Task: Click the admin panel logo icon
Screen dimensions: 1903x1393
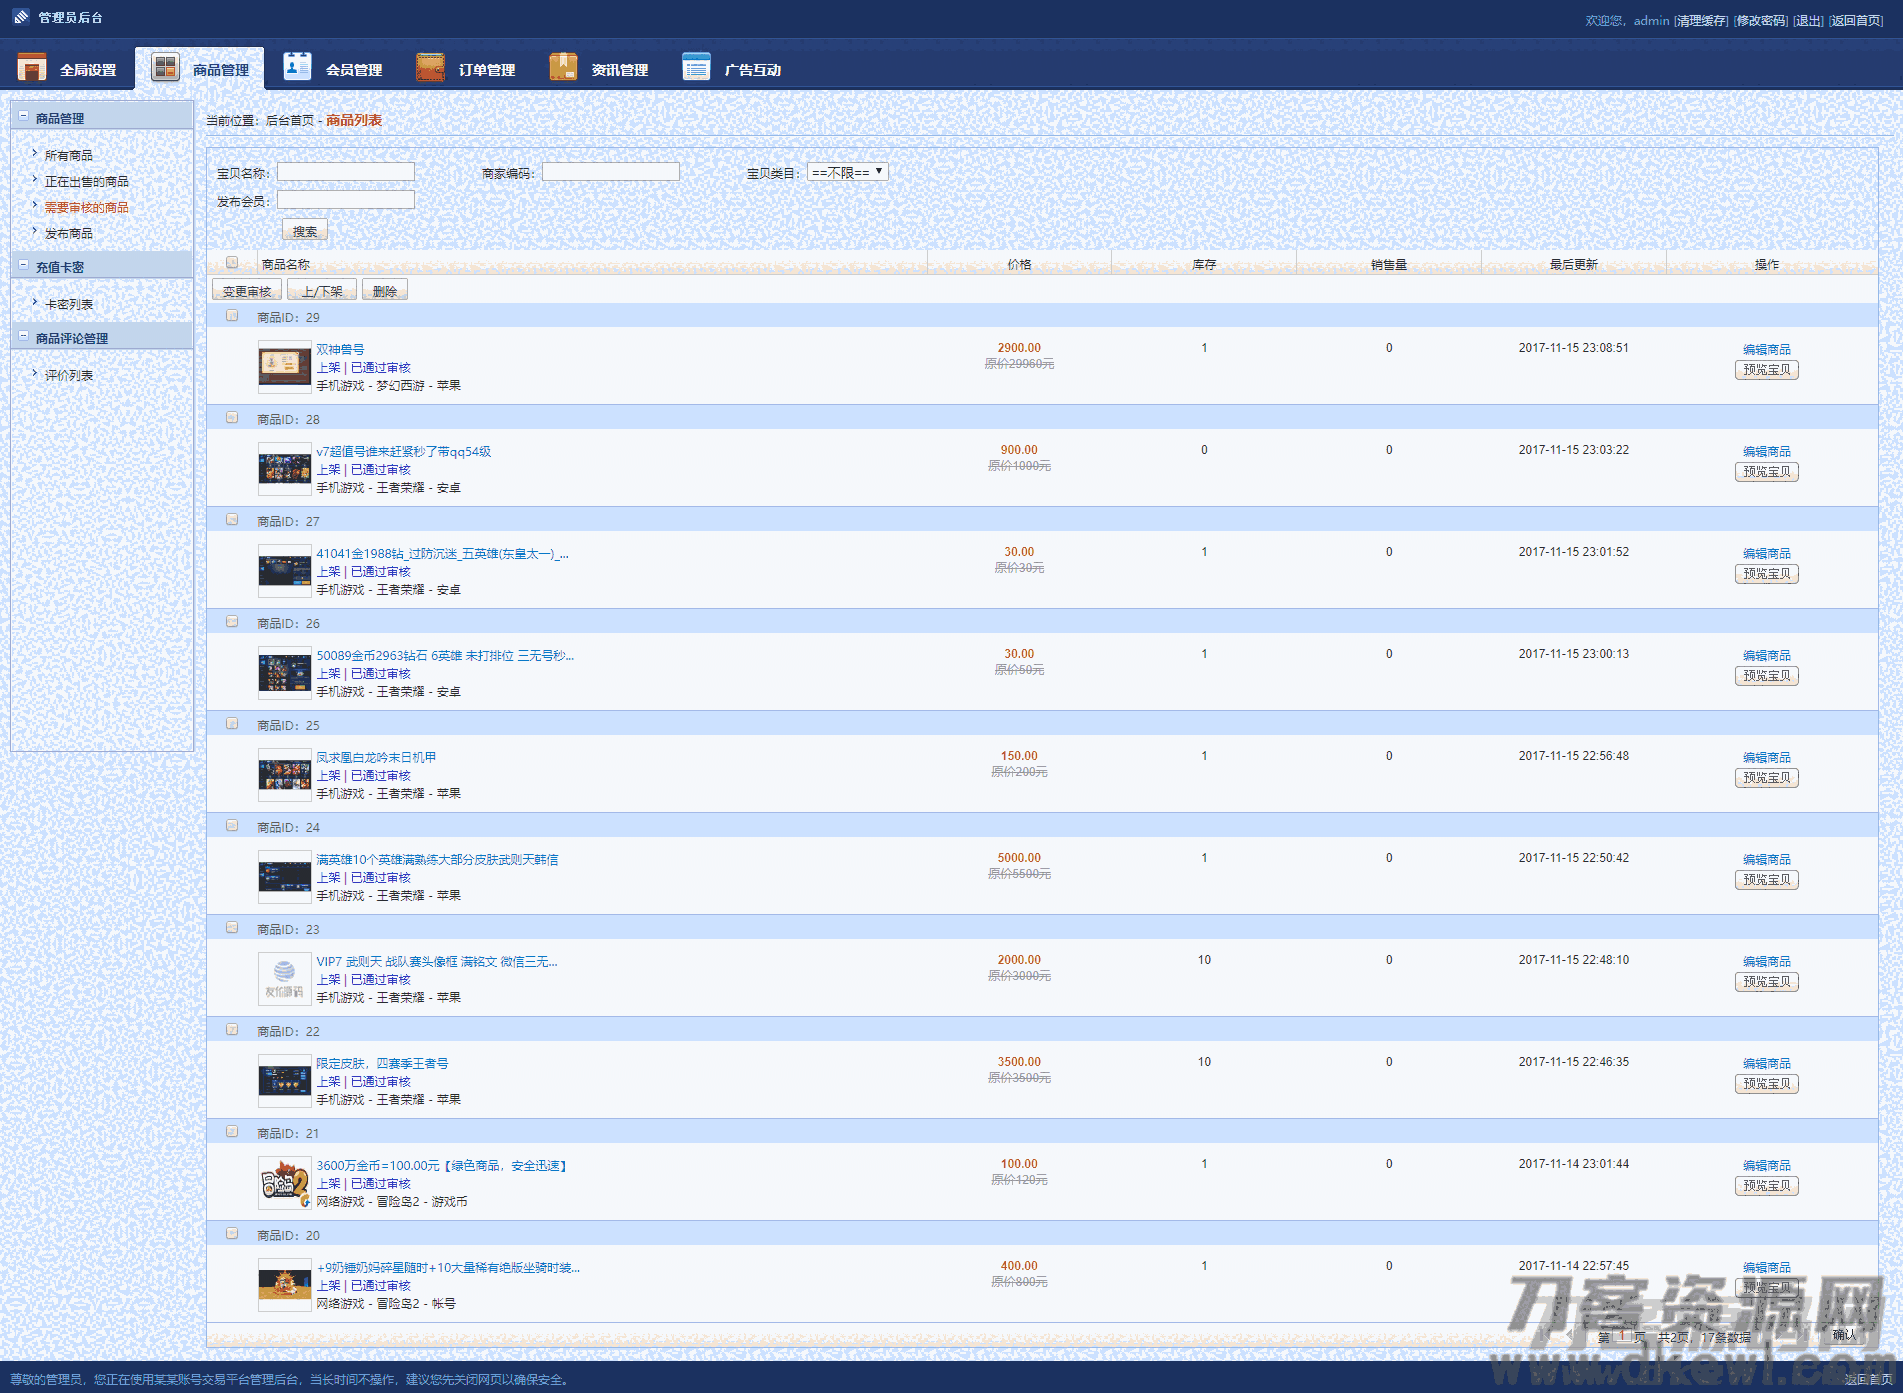Action: click(x=21, y=17)
